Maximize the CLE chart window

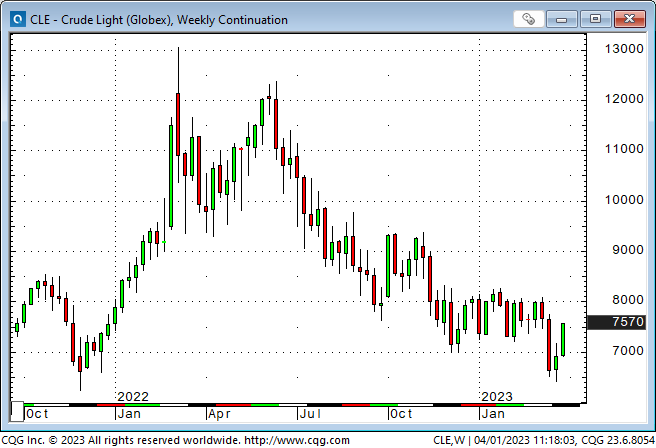(595, 19)
